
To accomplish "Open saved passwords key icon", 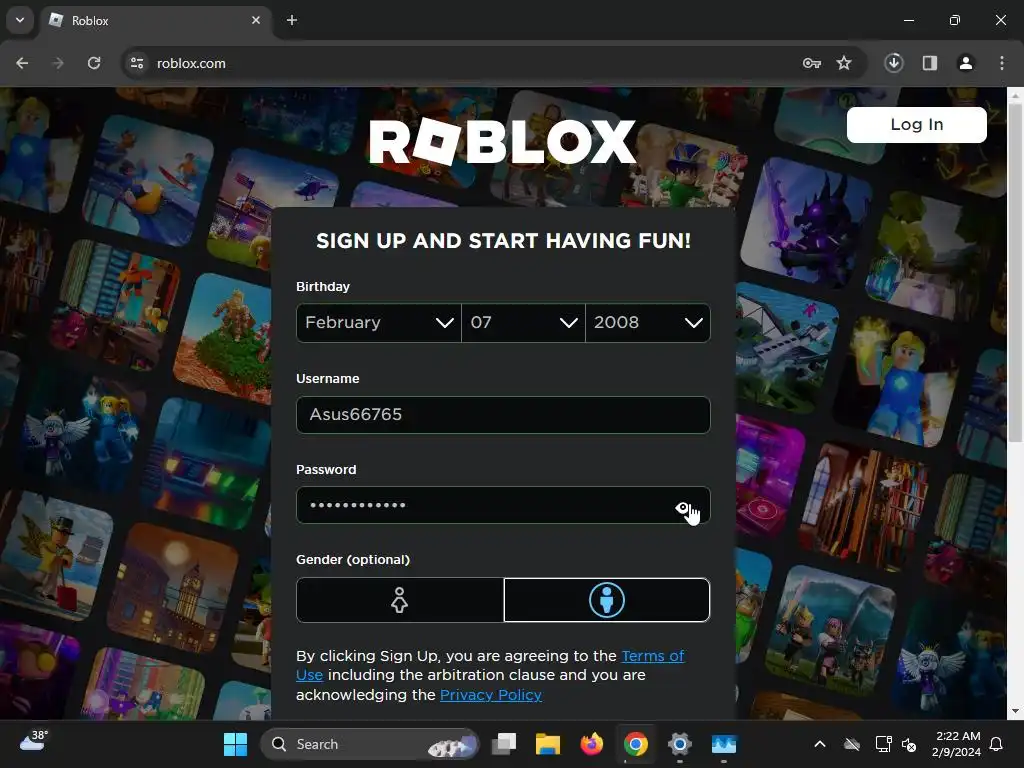I will pyautogui.click(x=812, y=63).
